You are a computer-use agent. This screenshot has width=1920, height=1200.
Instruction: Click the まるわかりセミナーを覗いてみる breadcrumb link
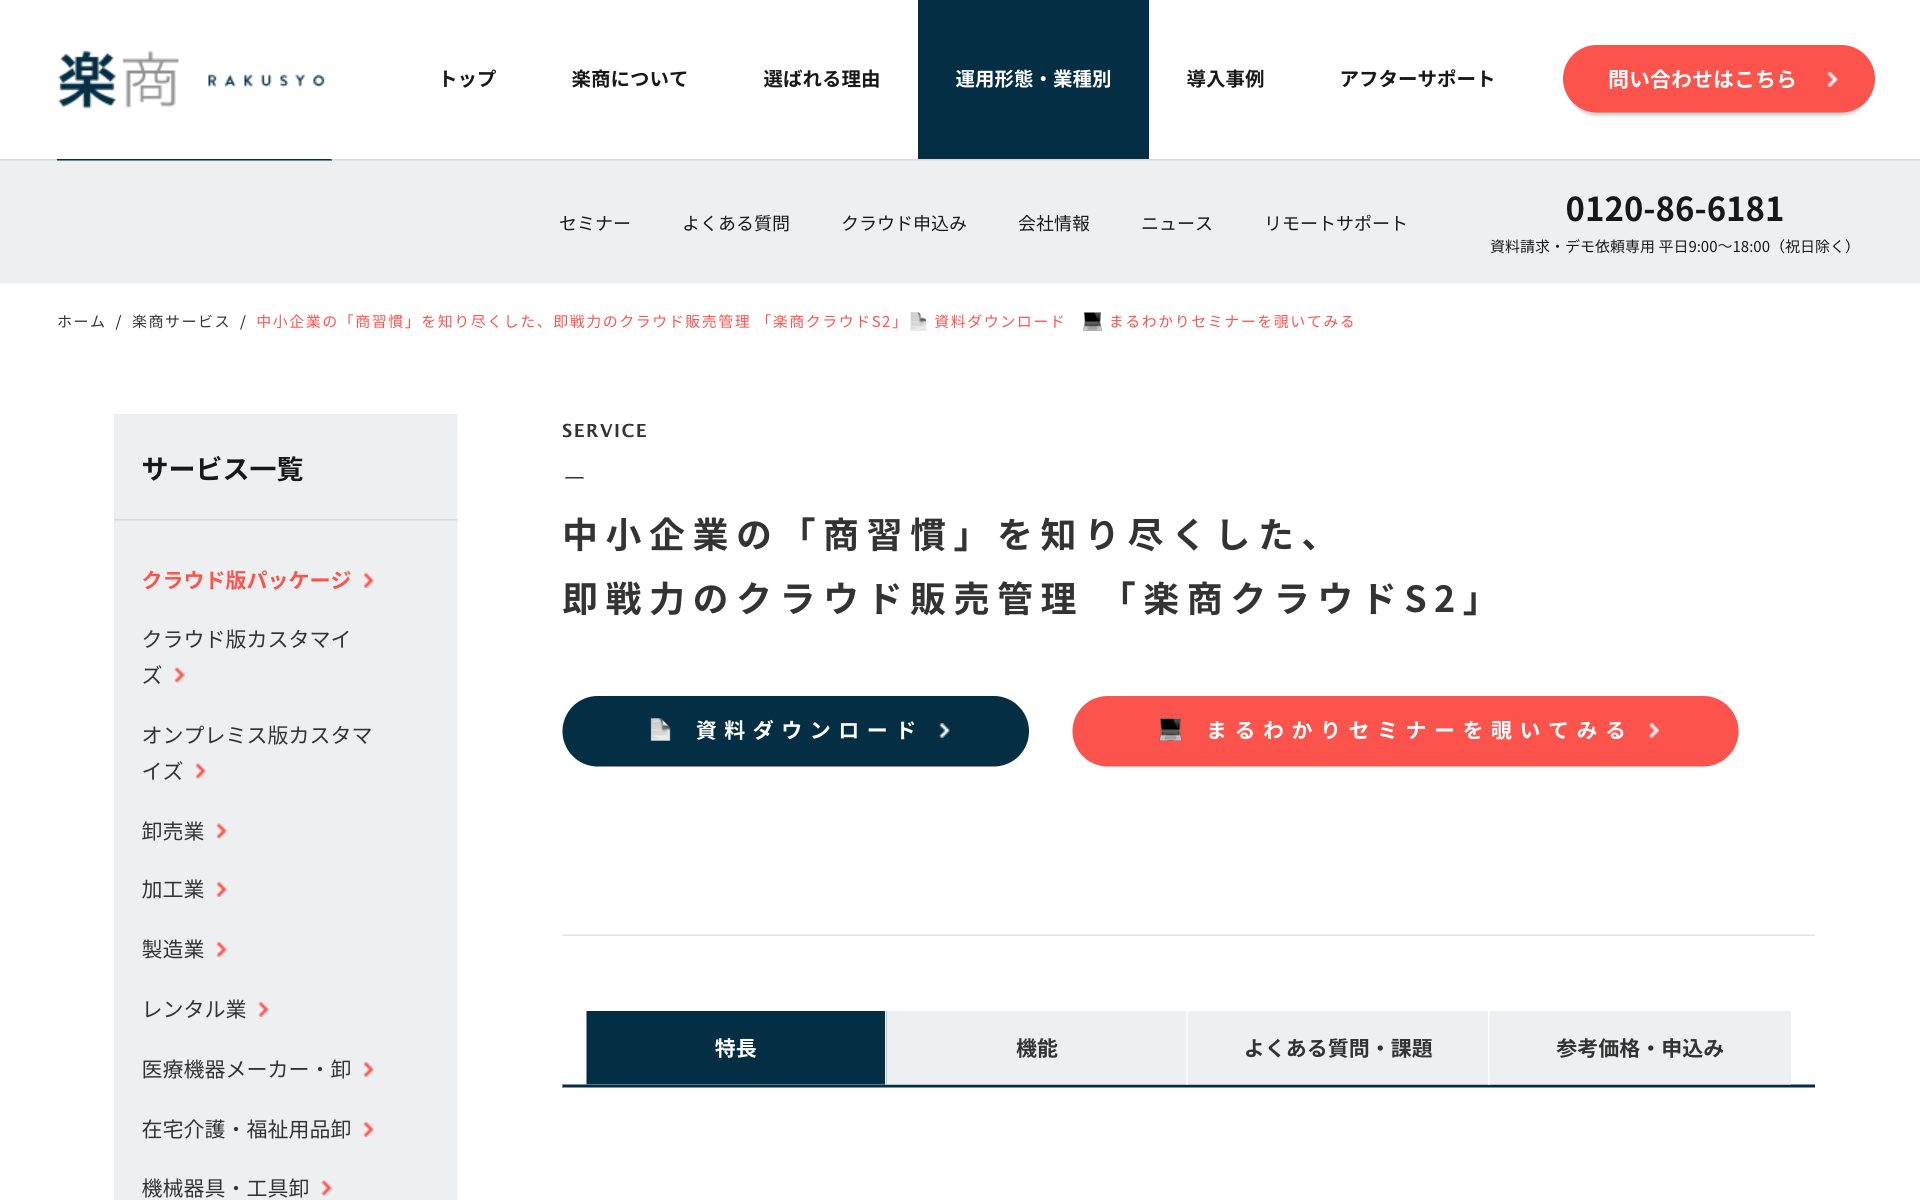tap(1232, 321)
